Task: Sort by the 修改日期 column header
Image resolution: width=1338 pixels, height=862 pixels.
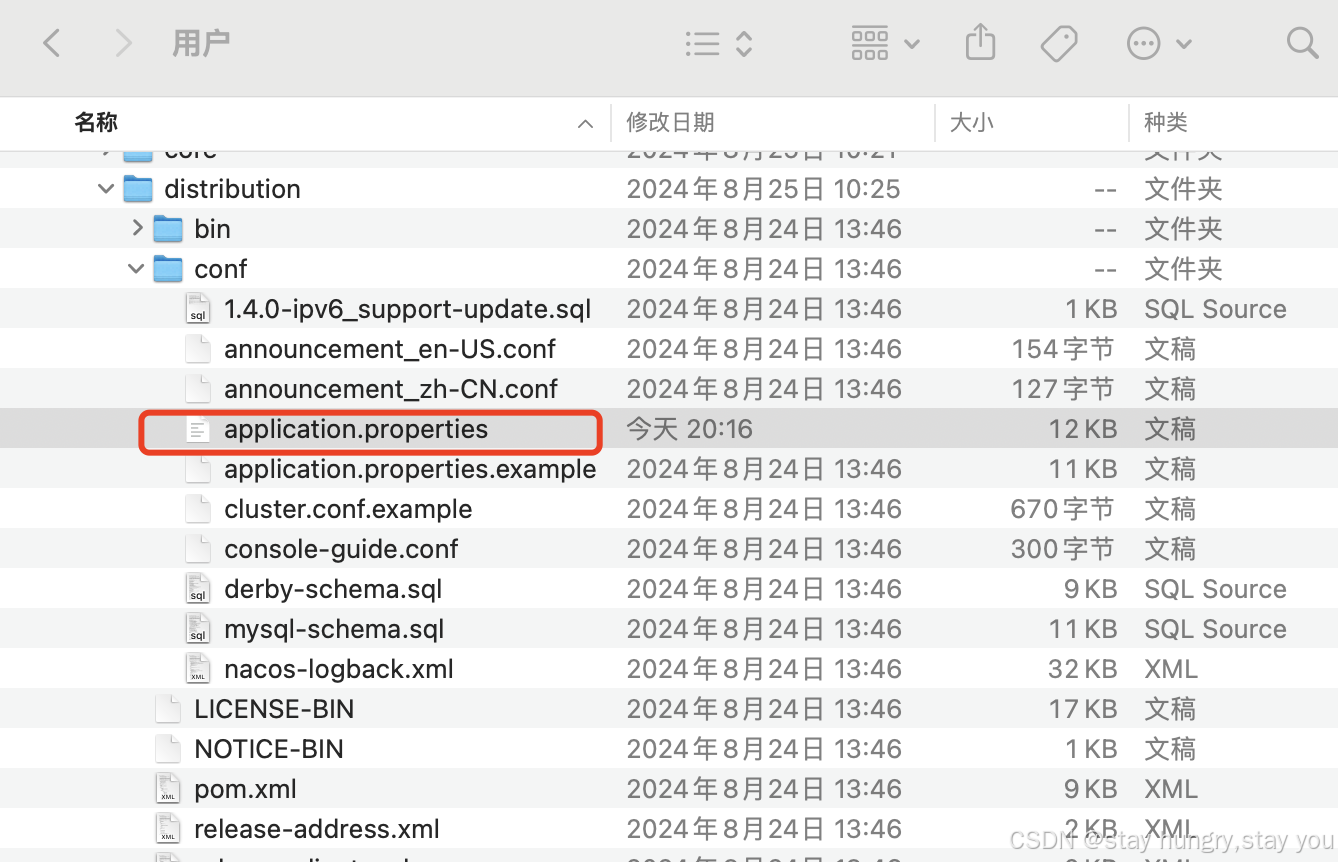Action: (670, 123)
